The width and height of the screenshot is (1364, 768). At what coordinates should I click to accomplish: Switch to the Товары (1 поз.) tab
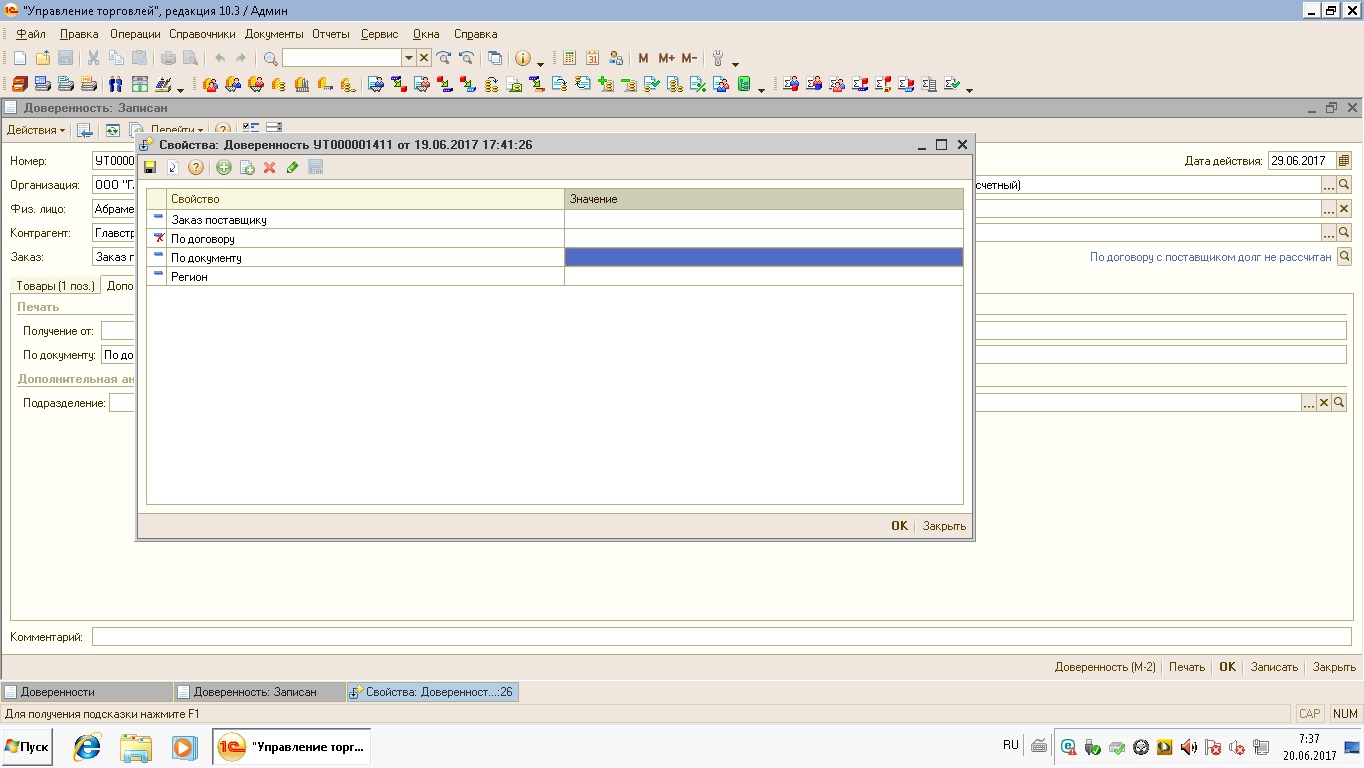[x=55, y=286]
